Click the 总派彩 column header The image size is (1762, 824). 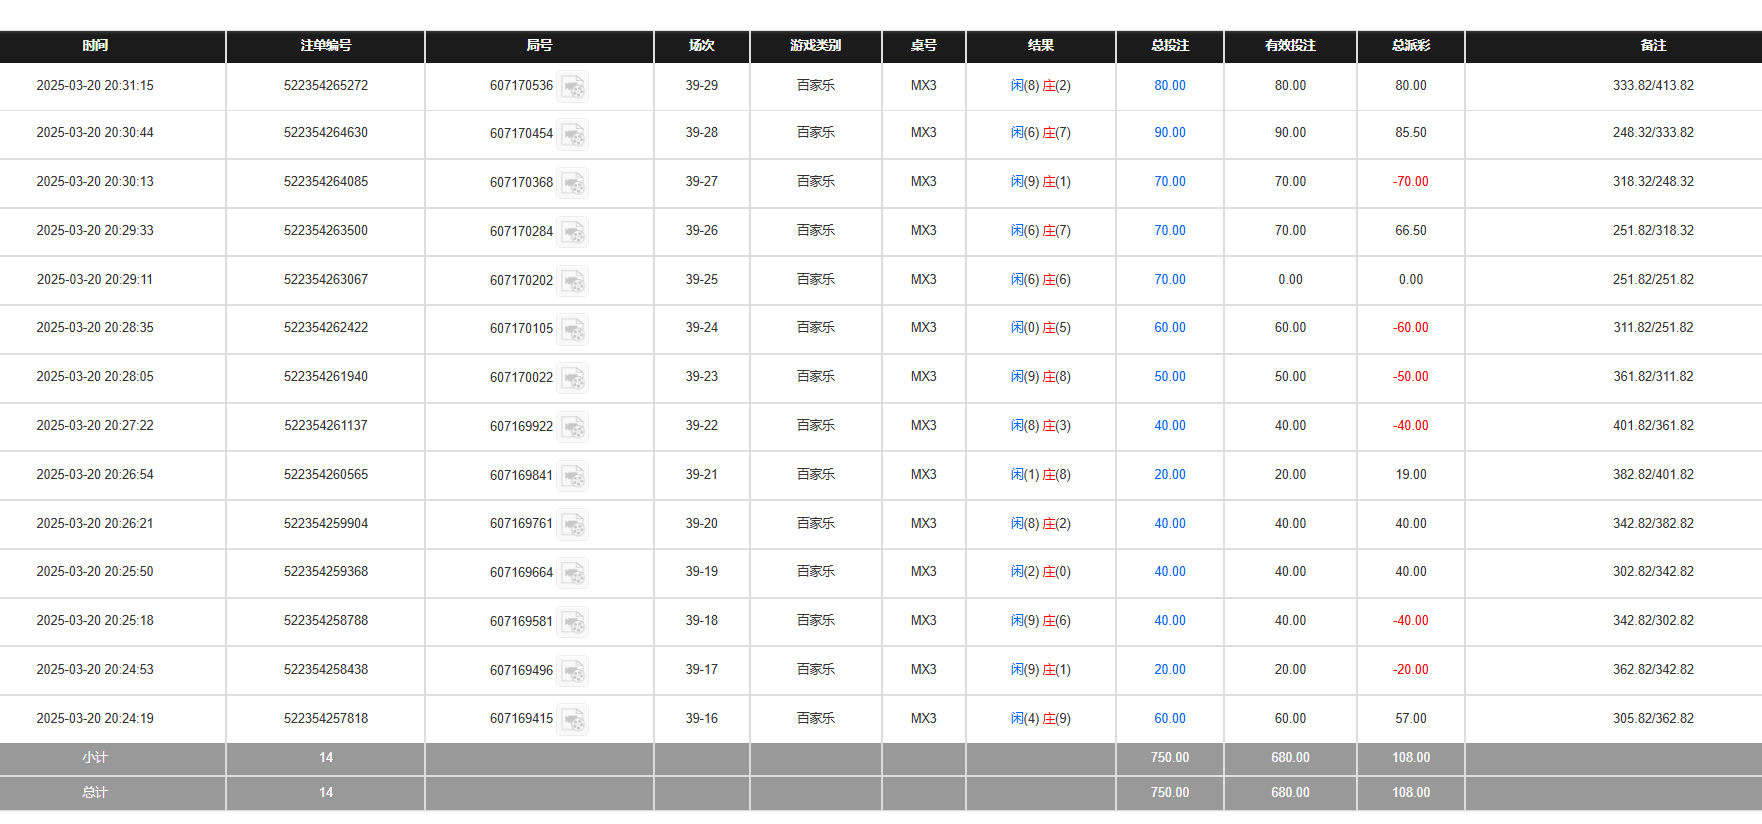click(1410, 46)
